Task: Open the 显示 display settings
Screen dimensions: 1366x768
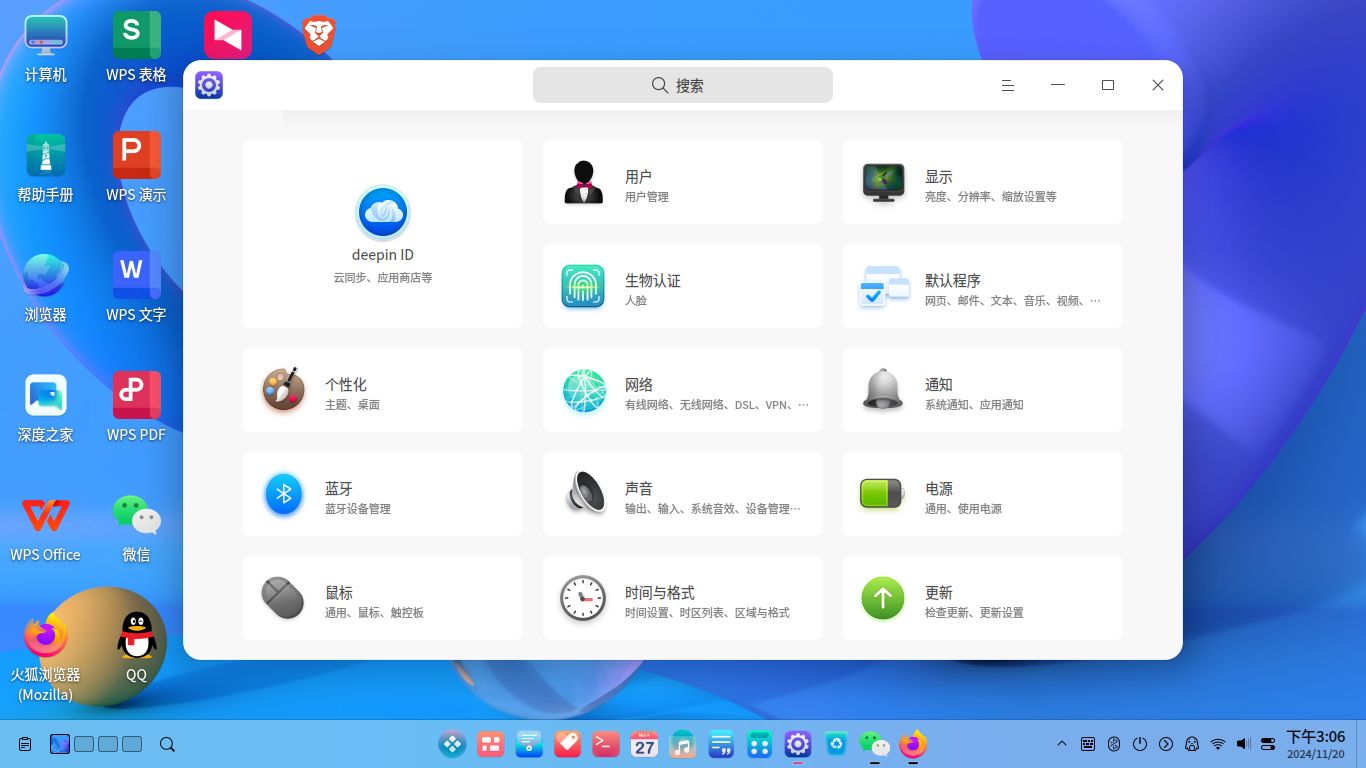Action: point(982,182)
